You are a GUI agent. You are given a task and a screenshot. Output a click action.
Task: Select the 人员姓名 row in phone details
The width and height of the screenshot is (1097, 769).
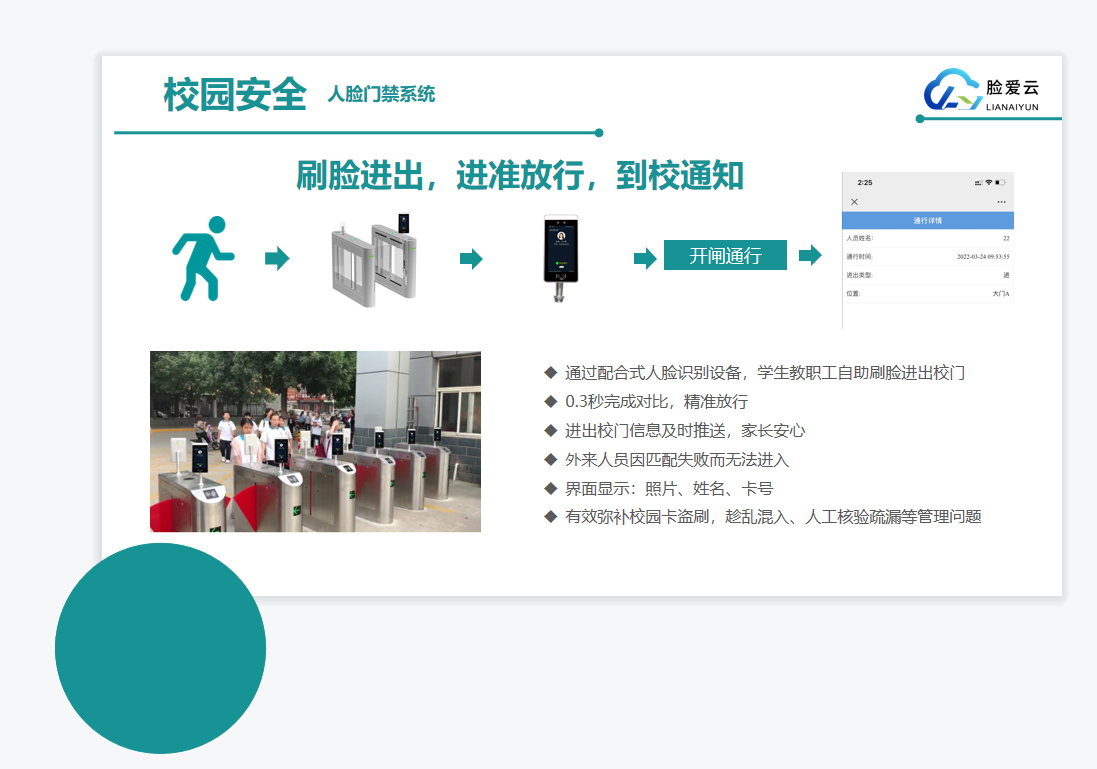[928, 239]
